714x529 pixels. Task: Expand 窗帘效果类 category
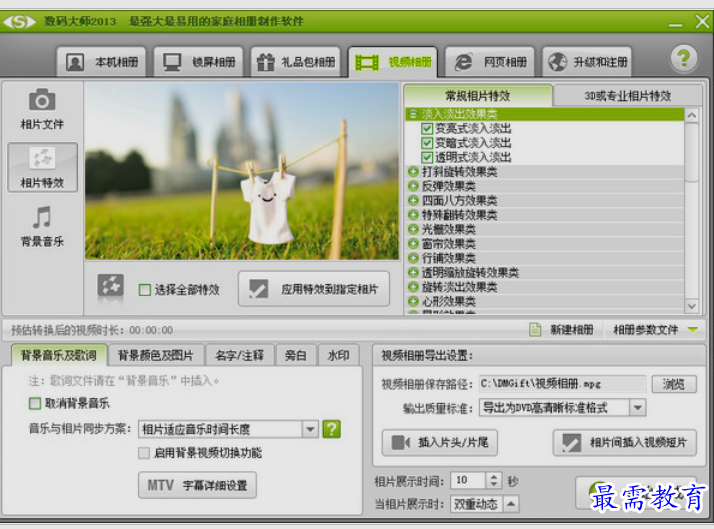click(x=413, y=244)
